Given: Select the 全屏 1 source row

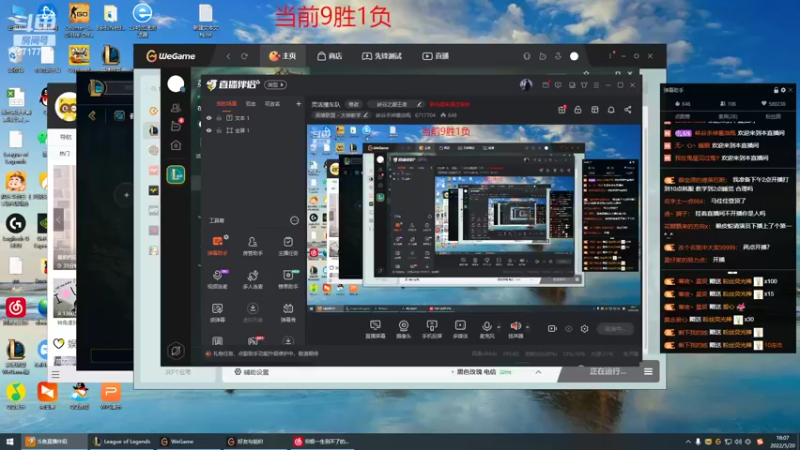Looking at the screenshot, I should pyautogui.click(x=253, y=131).
